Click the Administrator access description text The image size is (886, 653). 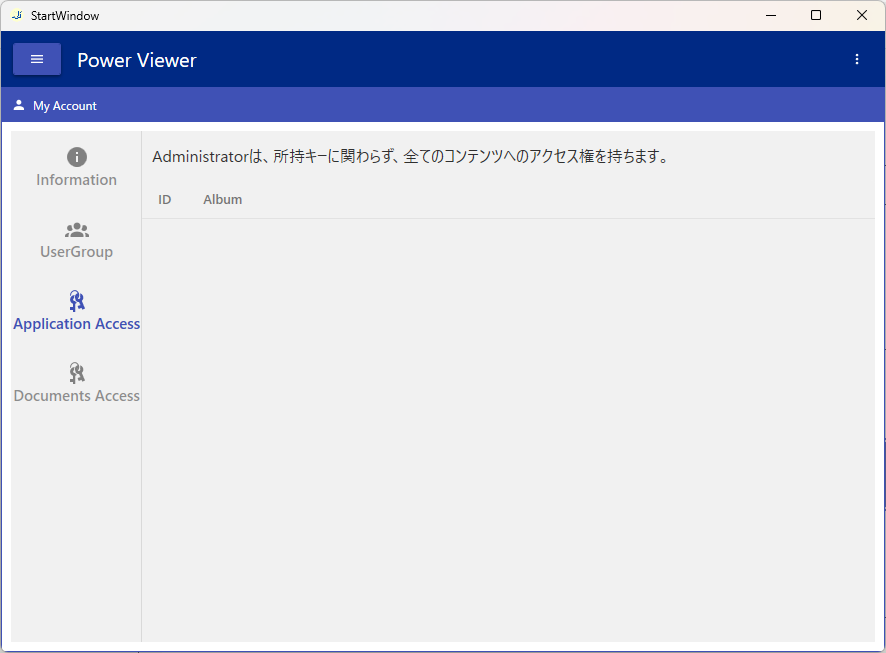(x=410, y=157)
